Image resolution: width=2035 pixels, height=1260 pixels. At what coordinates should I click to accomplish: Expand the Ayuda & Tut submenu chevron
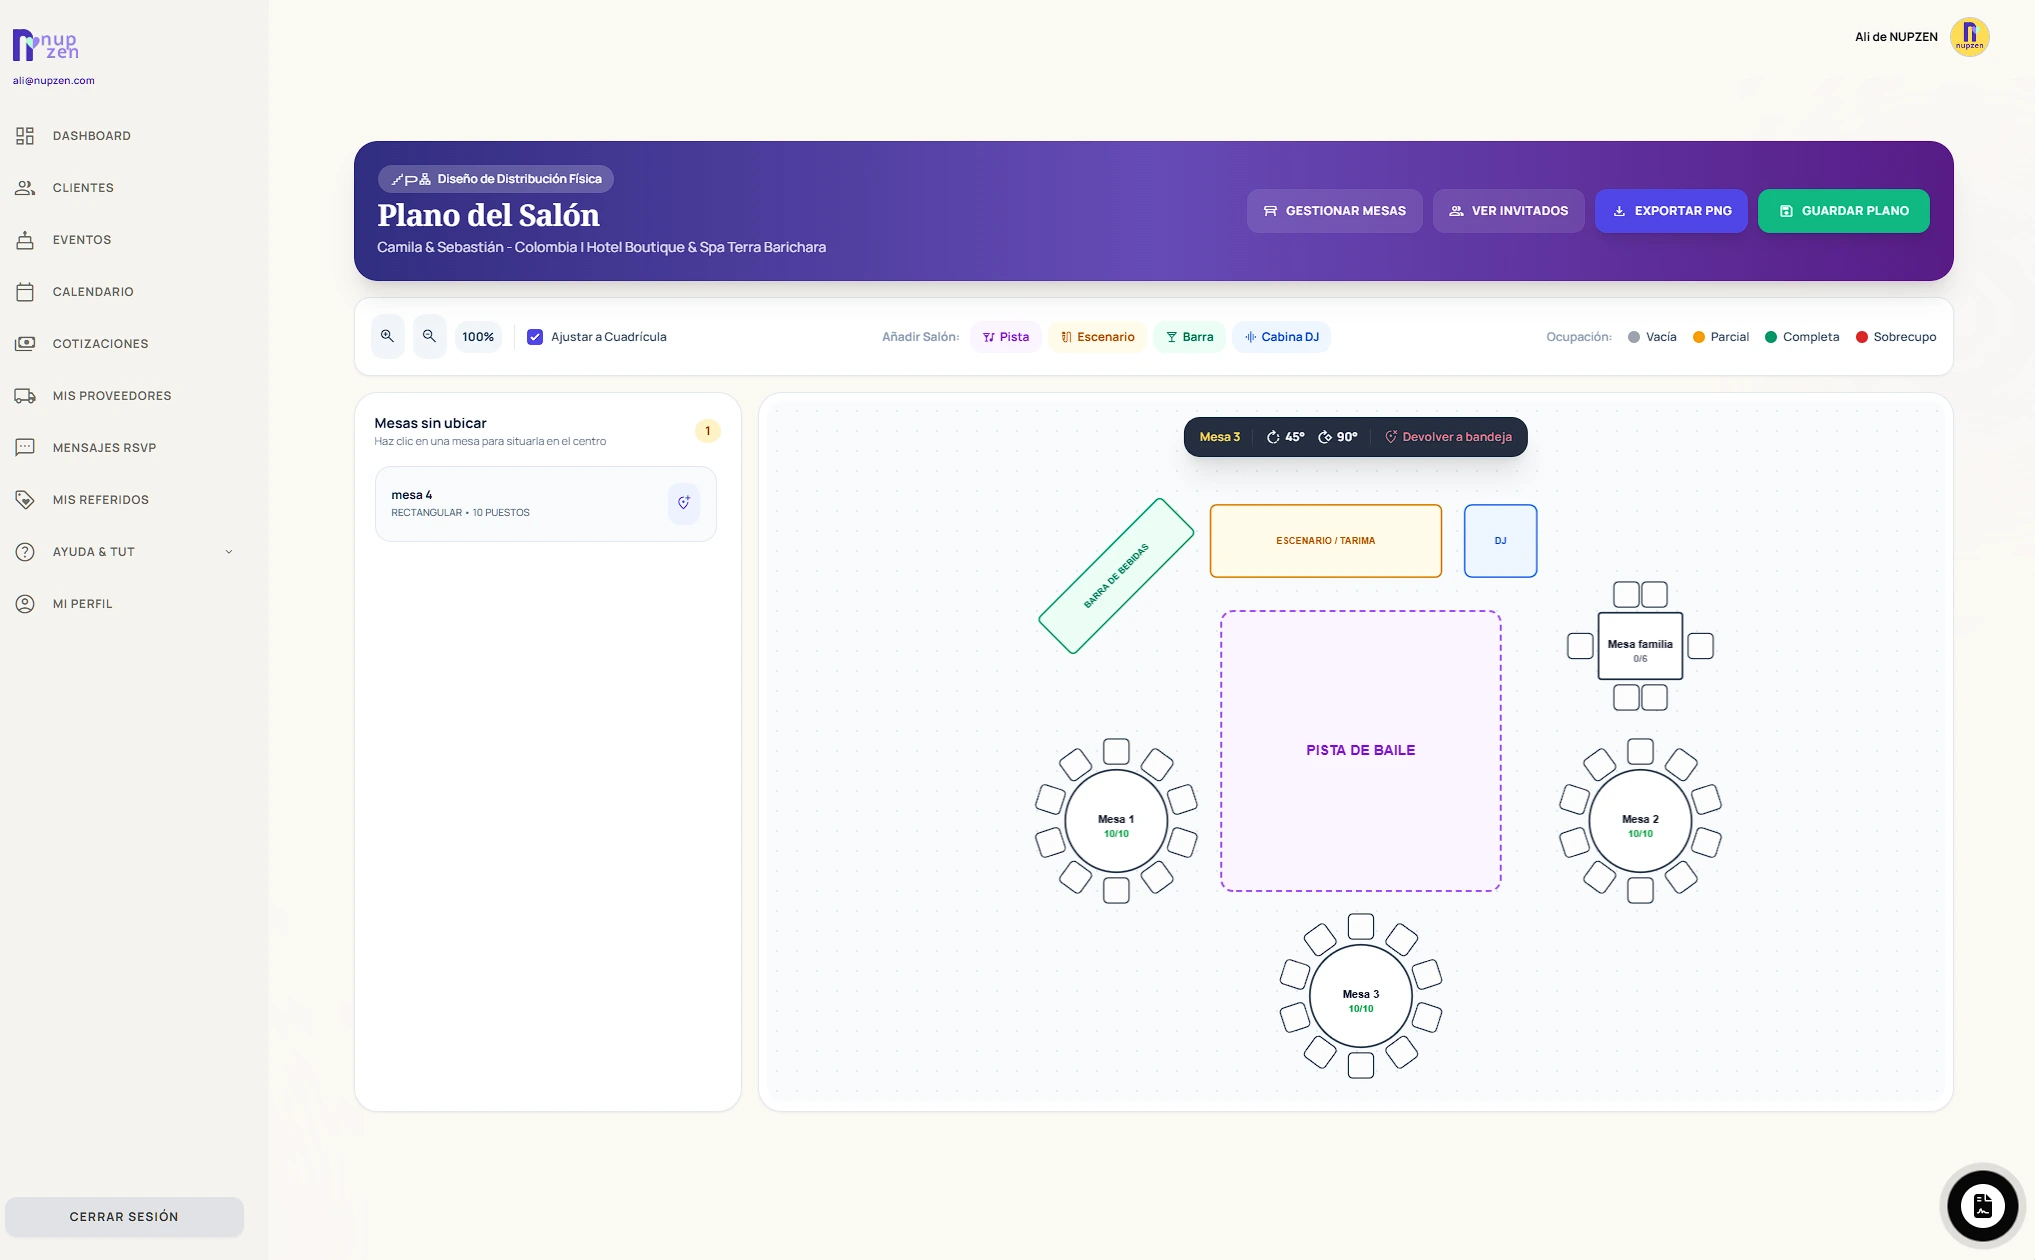click(229, 552)
